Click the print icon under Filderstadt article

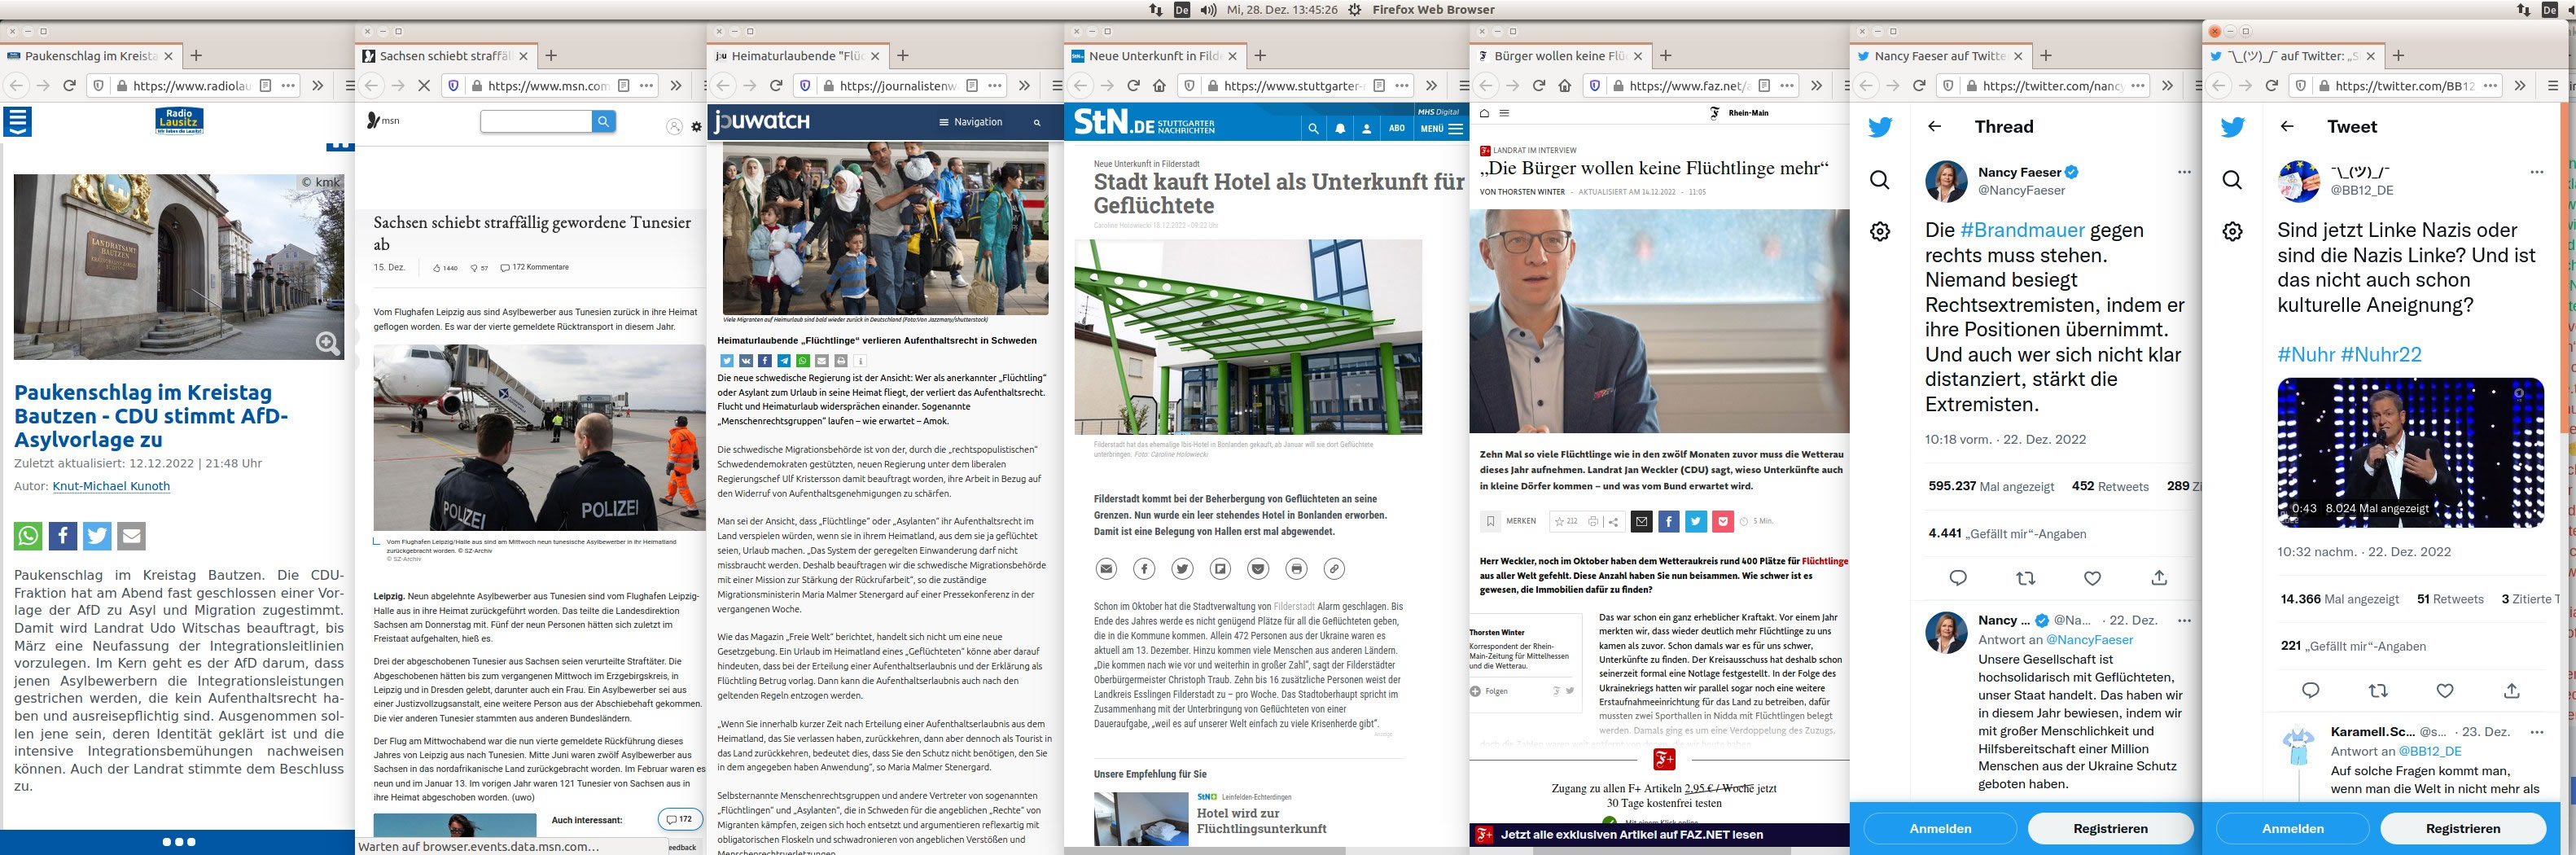(x=1296, y=569)
